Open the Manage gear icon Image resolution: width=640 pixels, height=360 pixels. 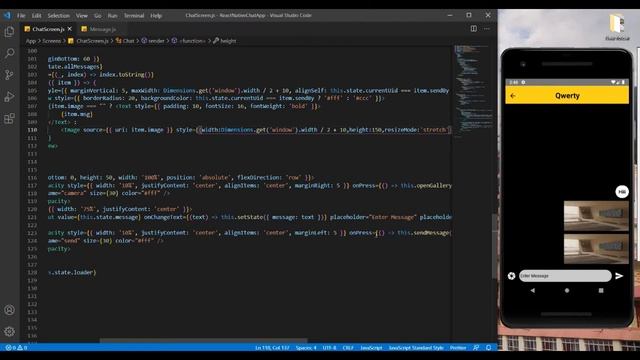click(9, 331)
